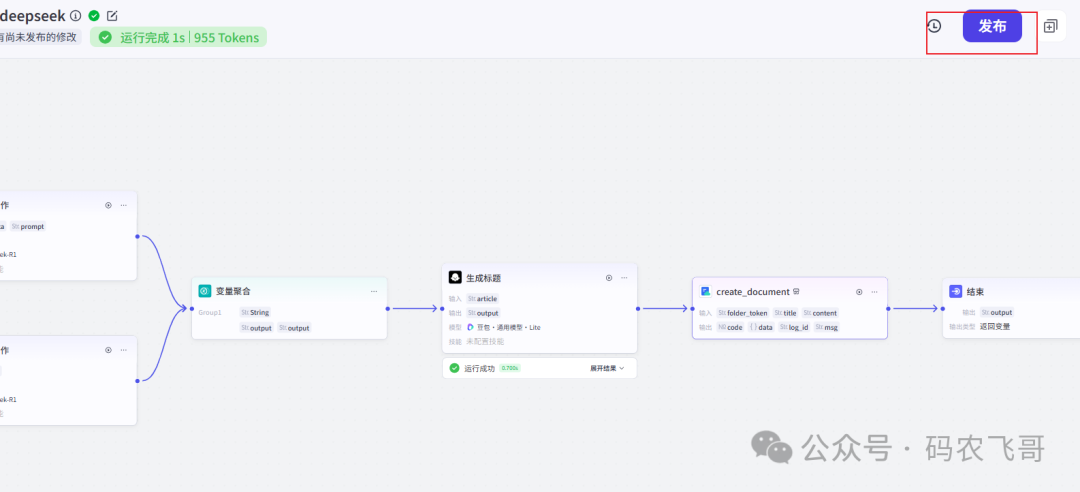Image resolution: width=1080 pixels, height=492 pixels.
Task: Click the create_document node title
Action: [753, 291]
